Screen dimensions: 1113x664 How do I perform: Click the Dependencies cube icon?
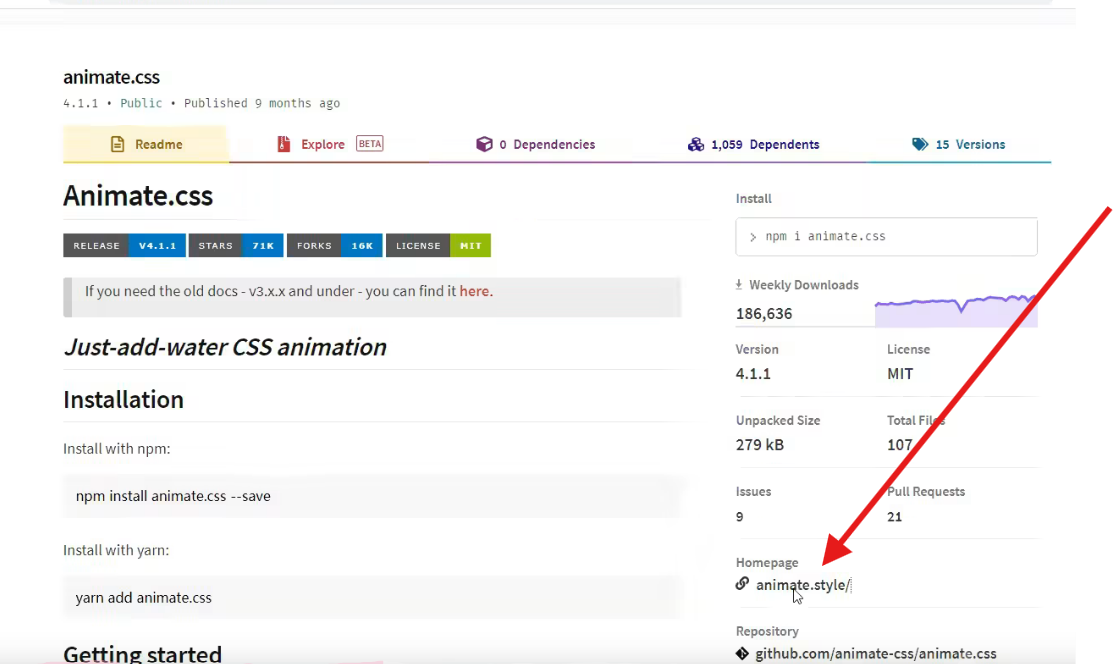(484, 144)
